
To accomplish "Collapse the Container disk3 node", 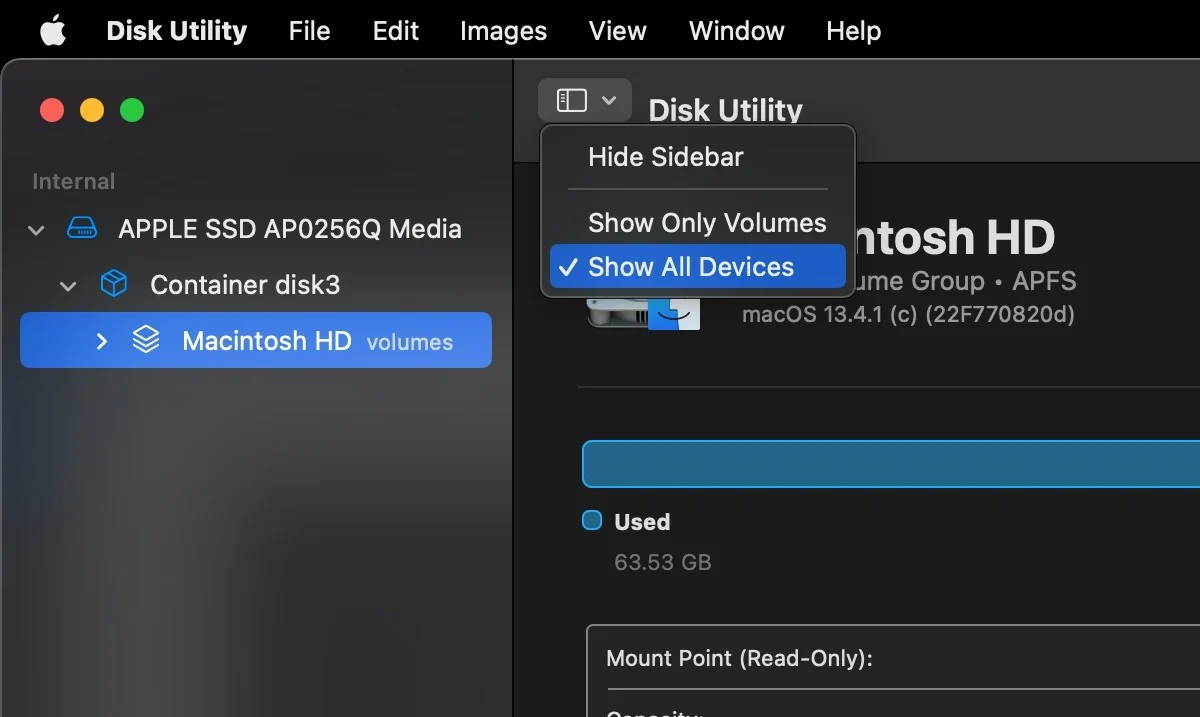I will point(68,286).
